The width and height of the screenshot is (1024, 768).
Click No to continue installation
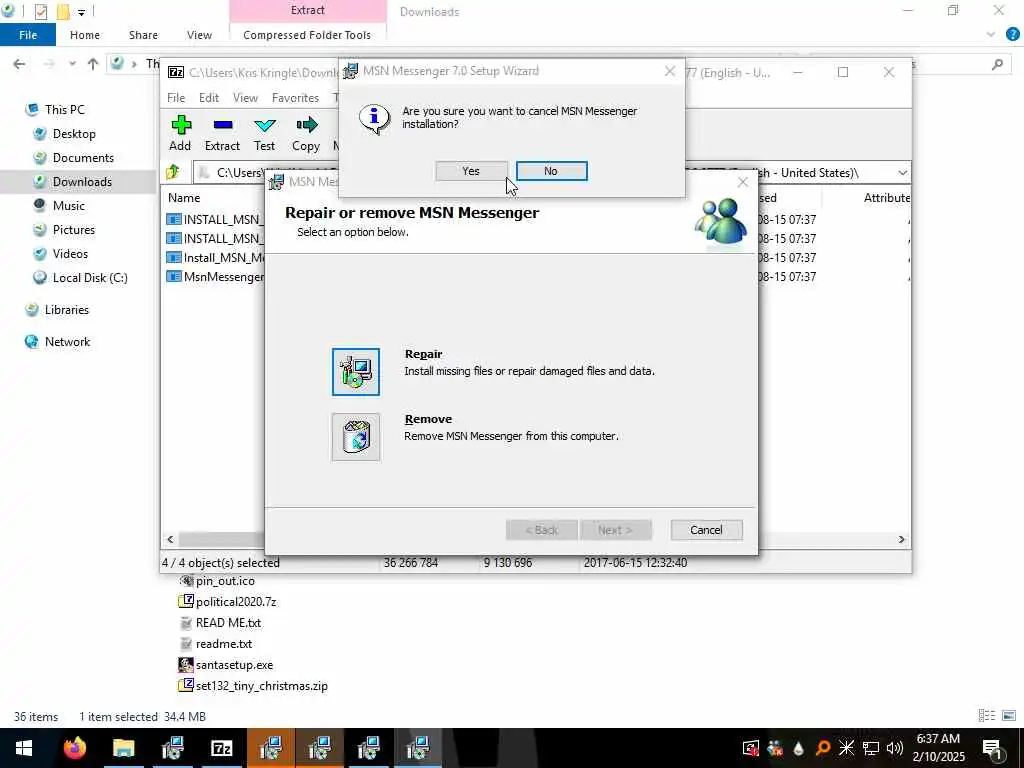[x=551, y=171]
